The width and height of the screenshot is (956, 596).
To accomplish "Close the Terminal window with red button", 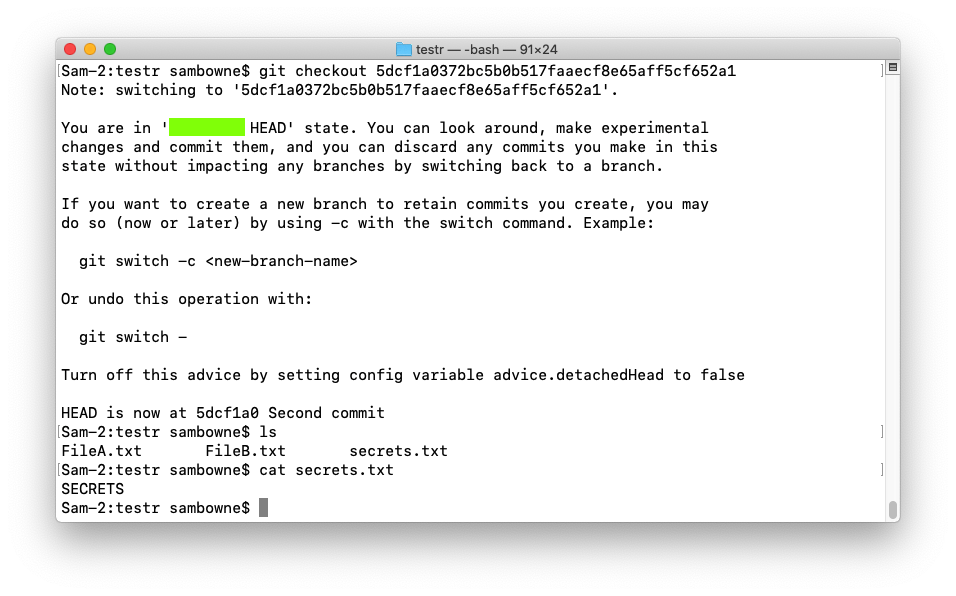I will pos(70,49).
